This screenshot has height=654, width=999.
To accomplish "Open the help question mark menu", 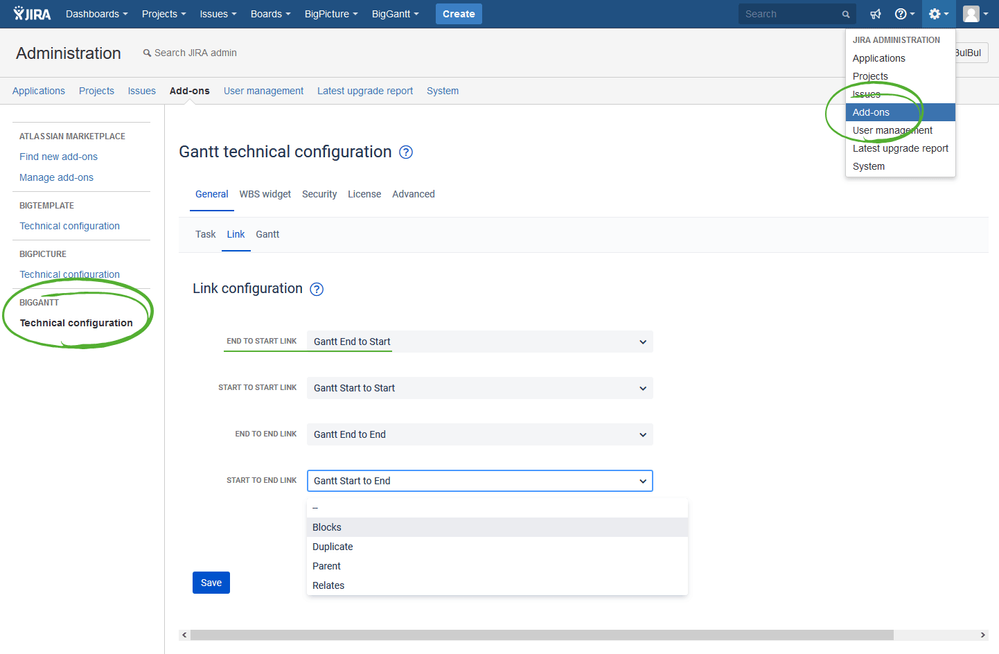I will [x=904, y=14].
